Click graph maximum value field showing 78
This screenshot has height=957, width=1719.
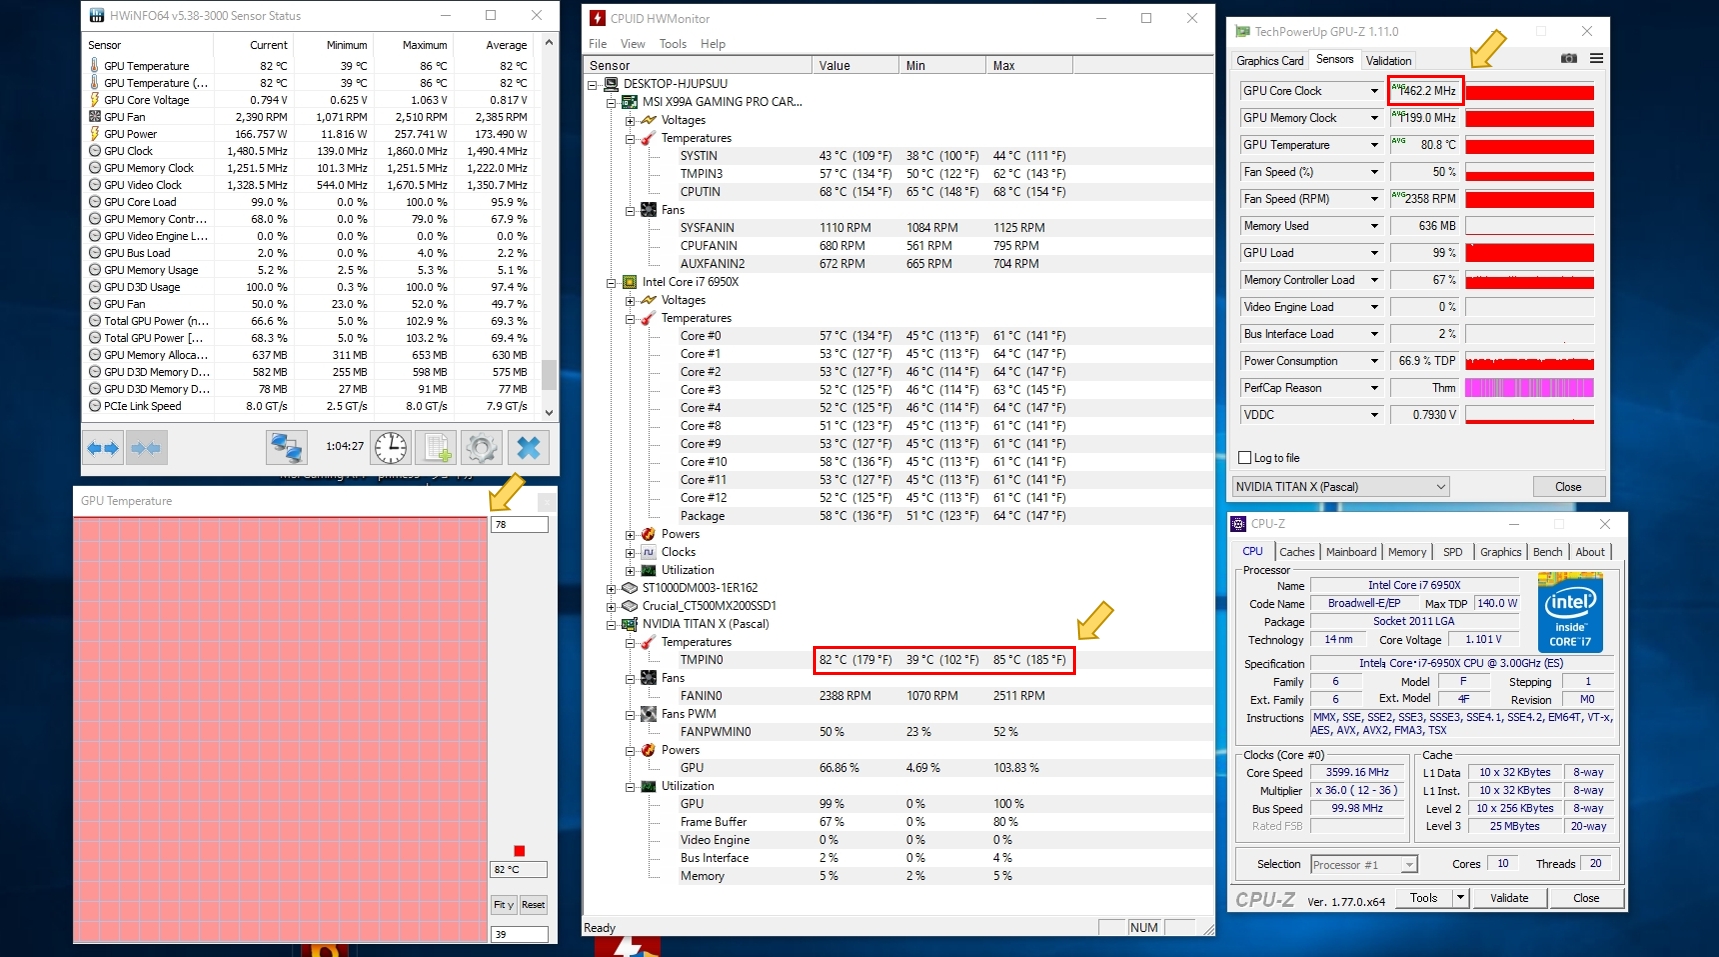(x=519, y=524)
